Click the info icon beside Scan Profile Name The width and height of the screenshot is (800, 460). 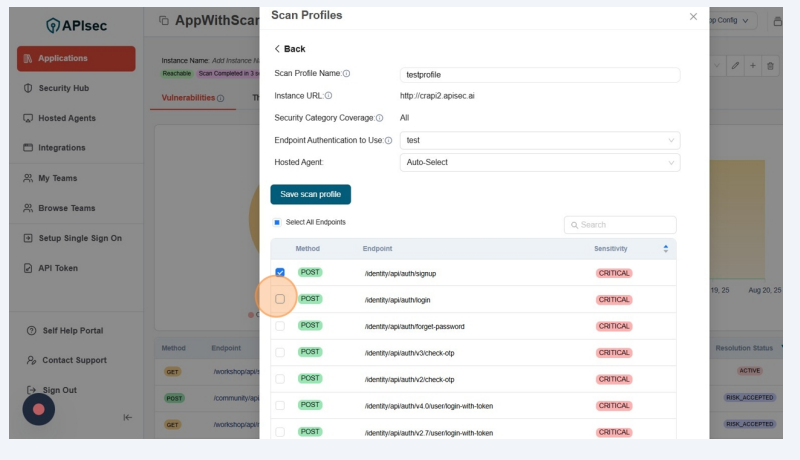347,74
